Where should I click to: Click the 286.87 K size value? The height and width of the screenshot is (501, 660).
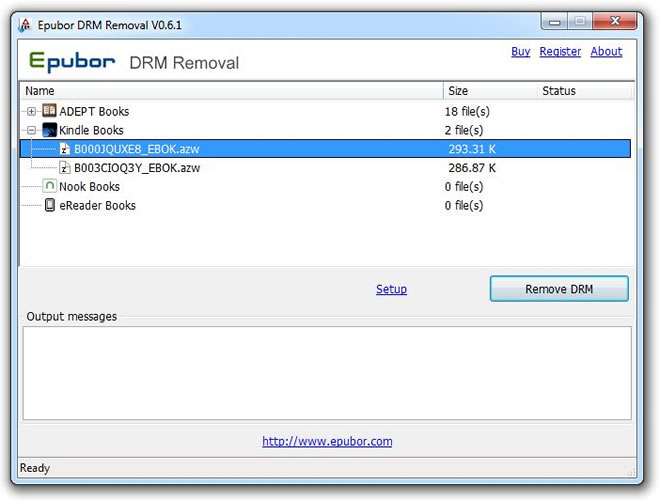click(472, 168)
